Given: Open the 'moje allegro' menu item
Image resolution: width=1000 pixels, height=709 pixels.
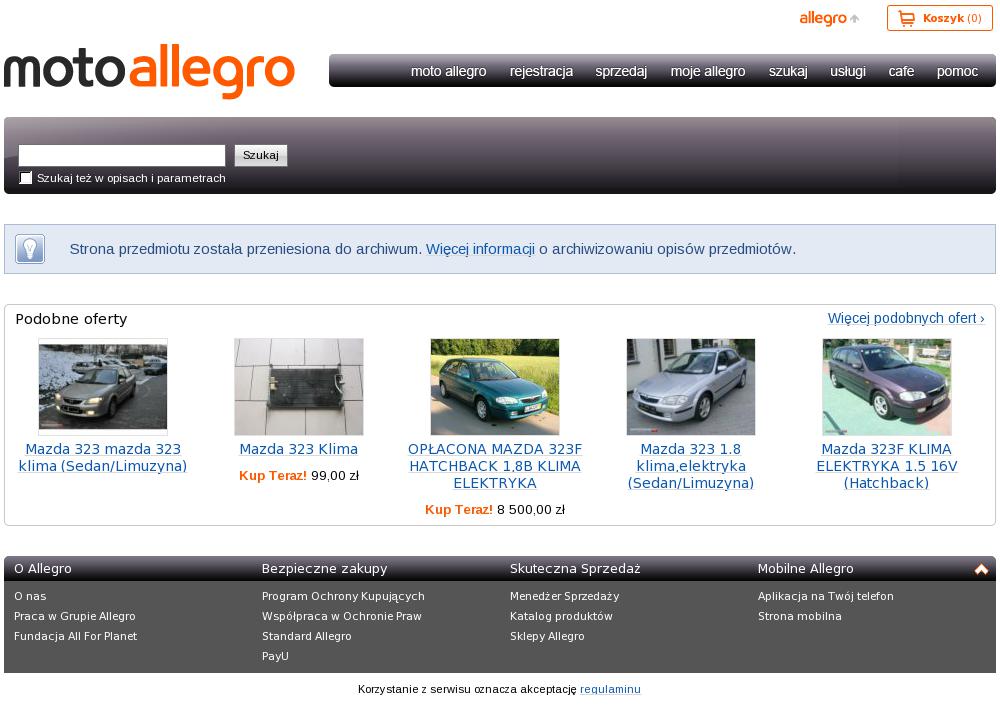Looking at the screenshot, I should (x=708, y=71).
